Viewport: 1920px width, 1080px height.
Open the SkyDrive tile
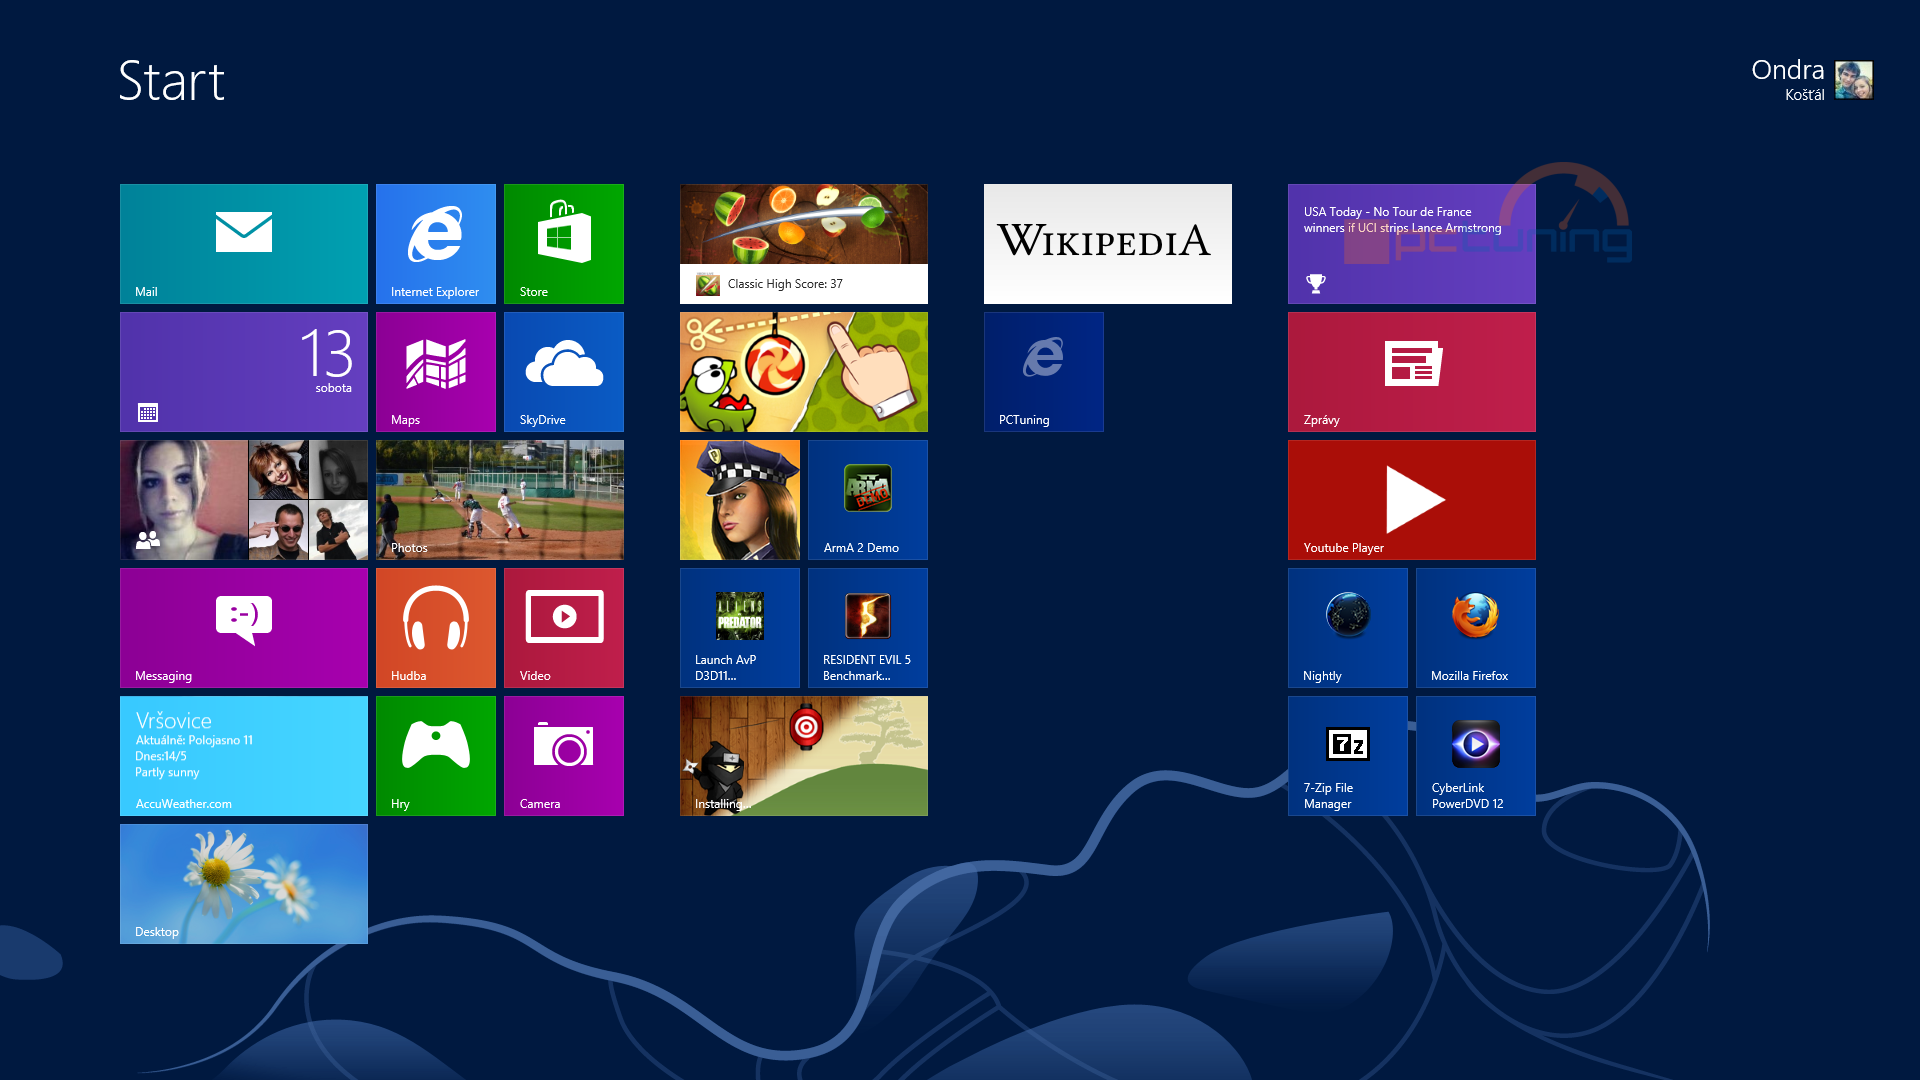(564, 372)
